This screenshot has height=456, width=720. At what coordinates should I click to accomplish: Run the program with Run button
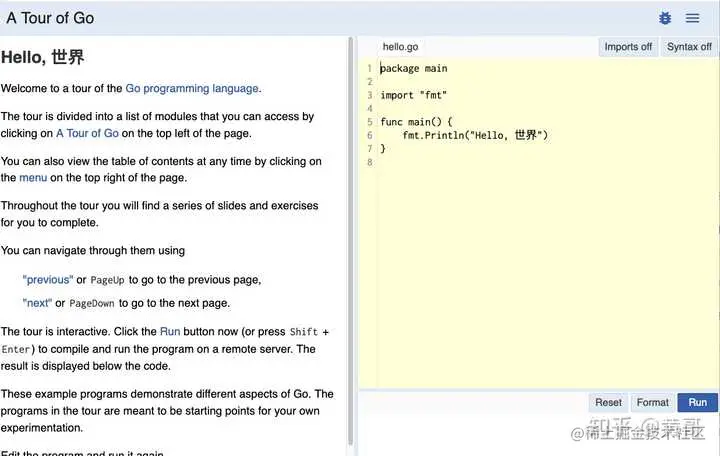[698, 402]
